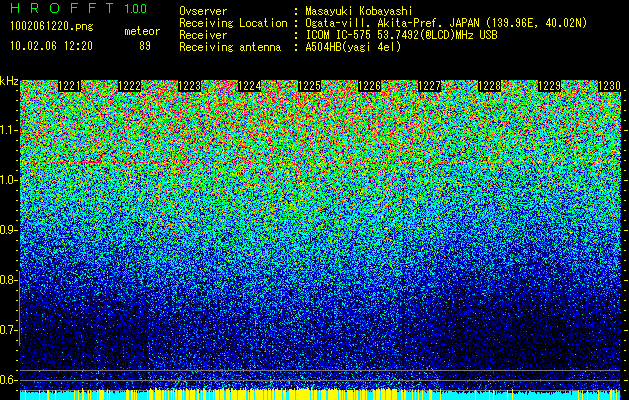Screen dimensions: 629x400
Task: Click the HROFFT 1.0.0 title text
Action: [78, 8]
